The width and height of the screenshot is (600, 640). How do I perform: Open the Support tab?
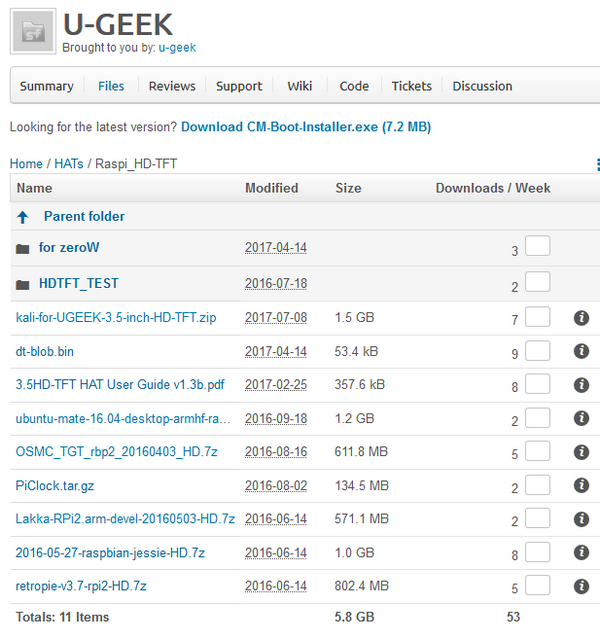239,86
